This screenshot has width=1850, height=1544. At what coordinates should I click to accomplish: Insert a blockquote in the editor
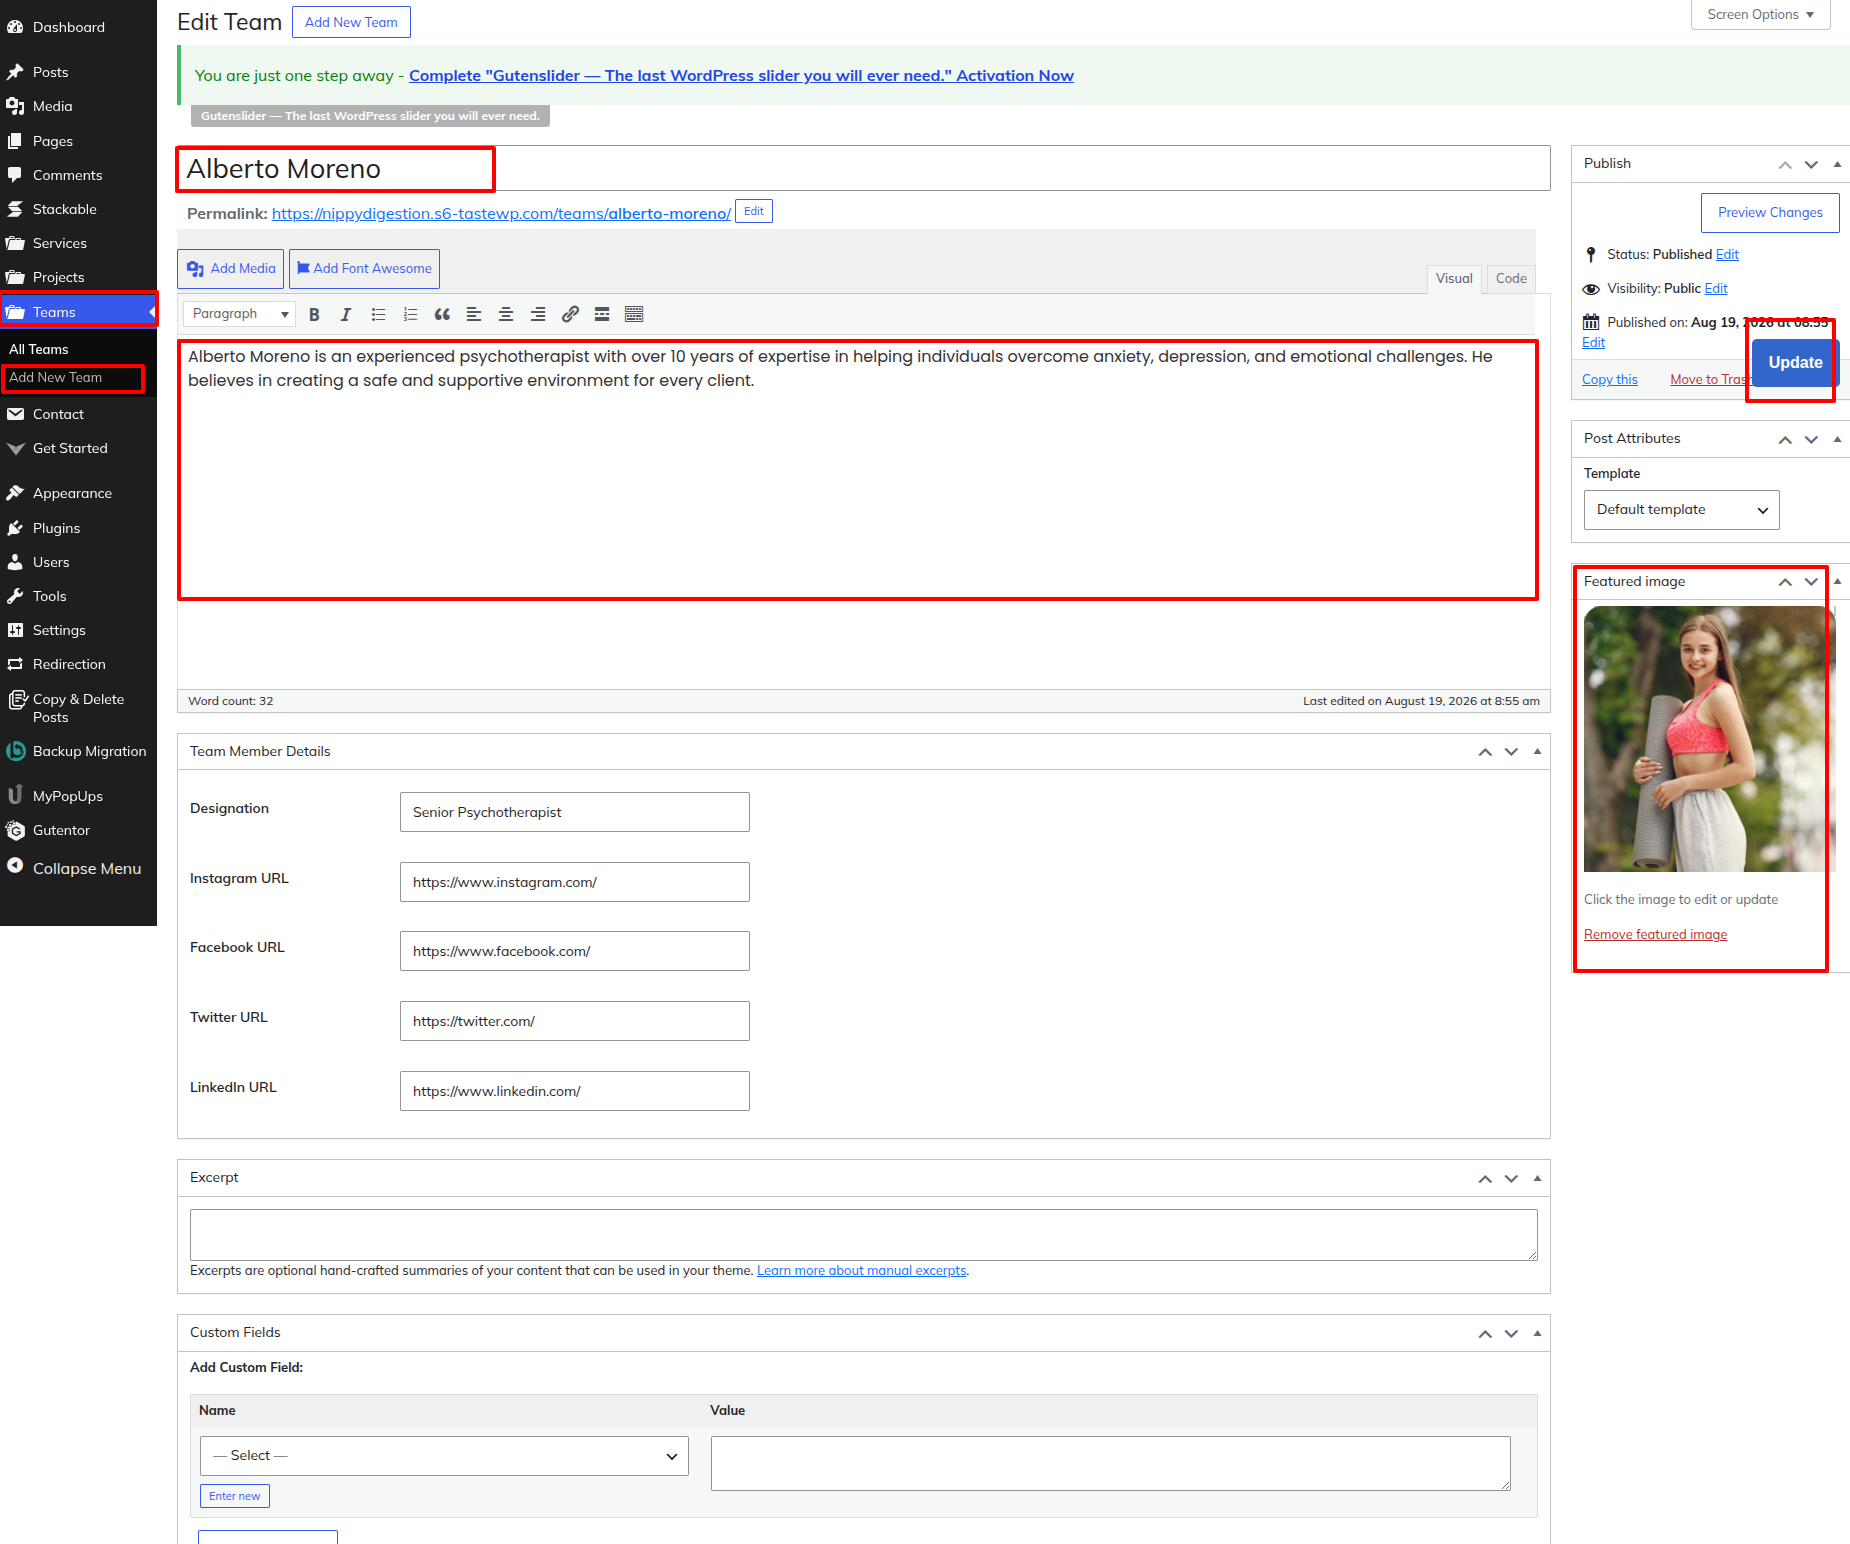[x=442, y=314]
